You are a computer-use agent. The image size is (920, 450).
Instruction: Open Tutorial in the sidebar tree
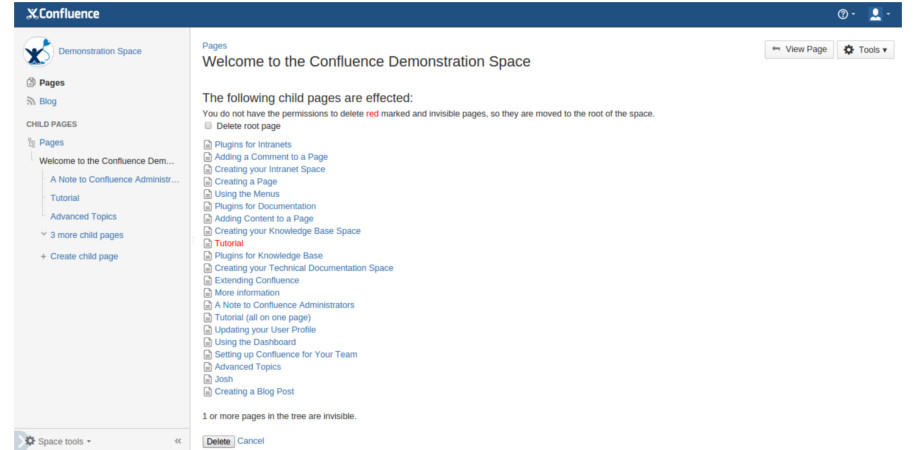click(65, 198)
